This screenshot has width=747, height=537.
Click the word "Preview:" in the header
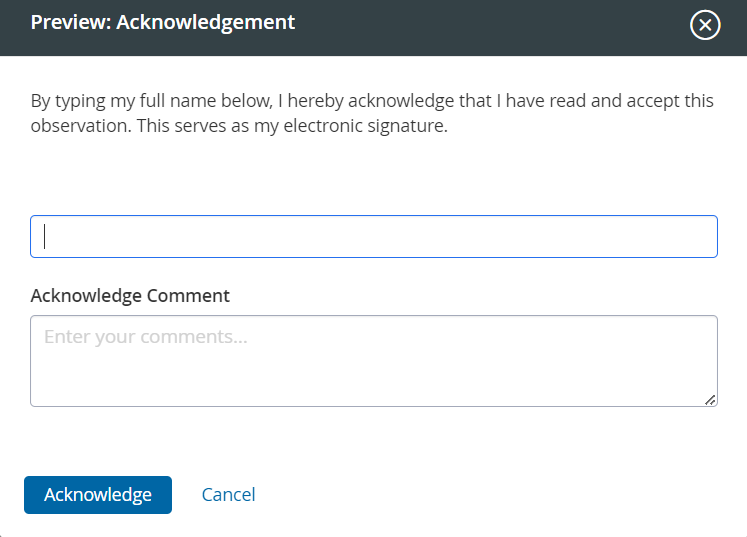click(x=70, y=22)
